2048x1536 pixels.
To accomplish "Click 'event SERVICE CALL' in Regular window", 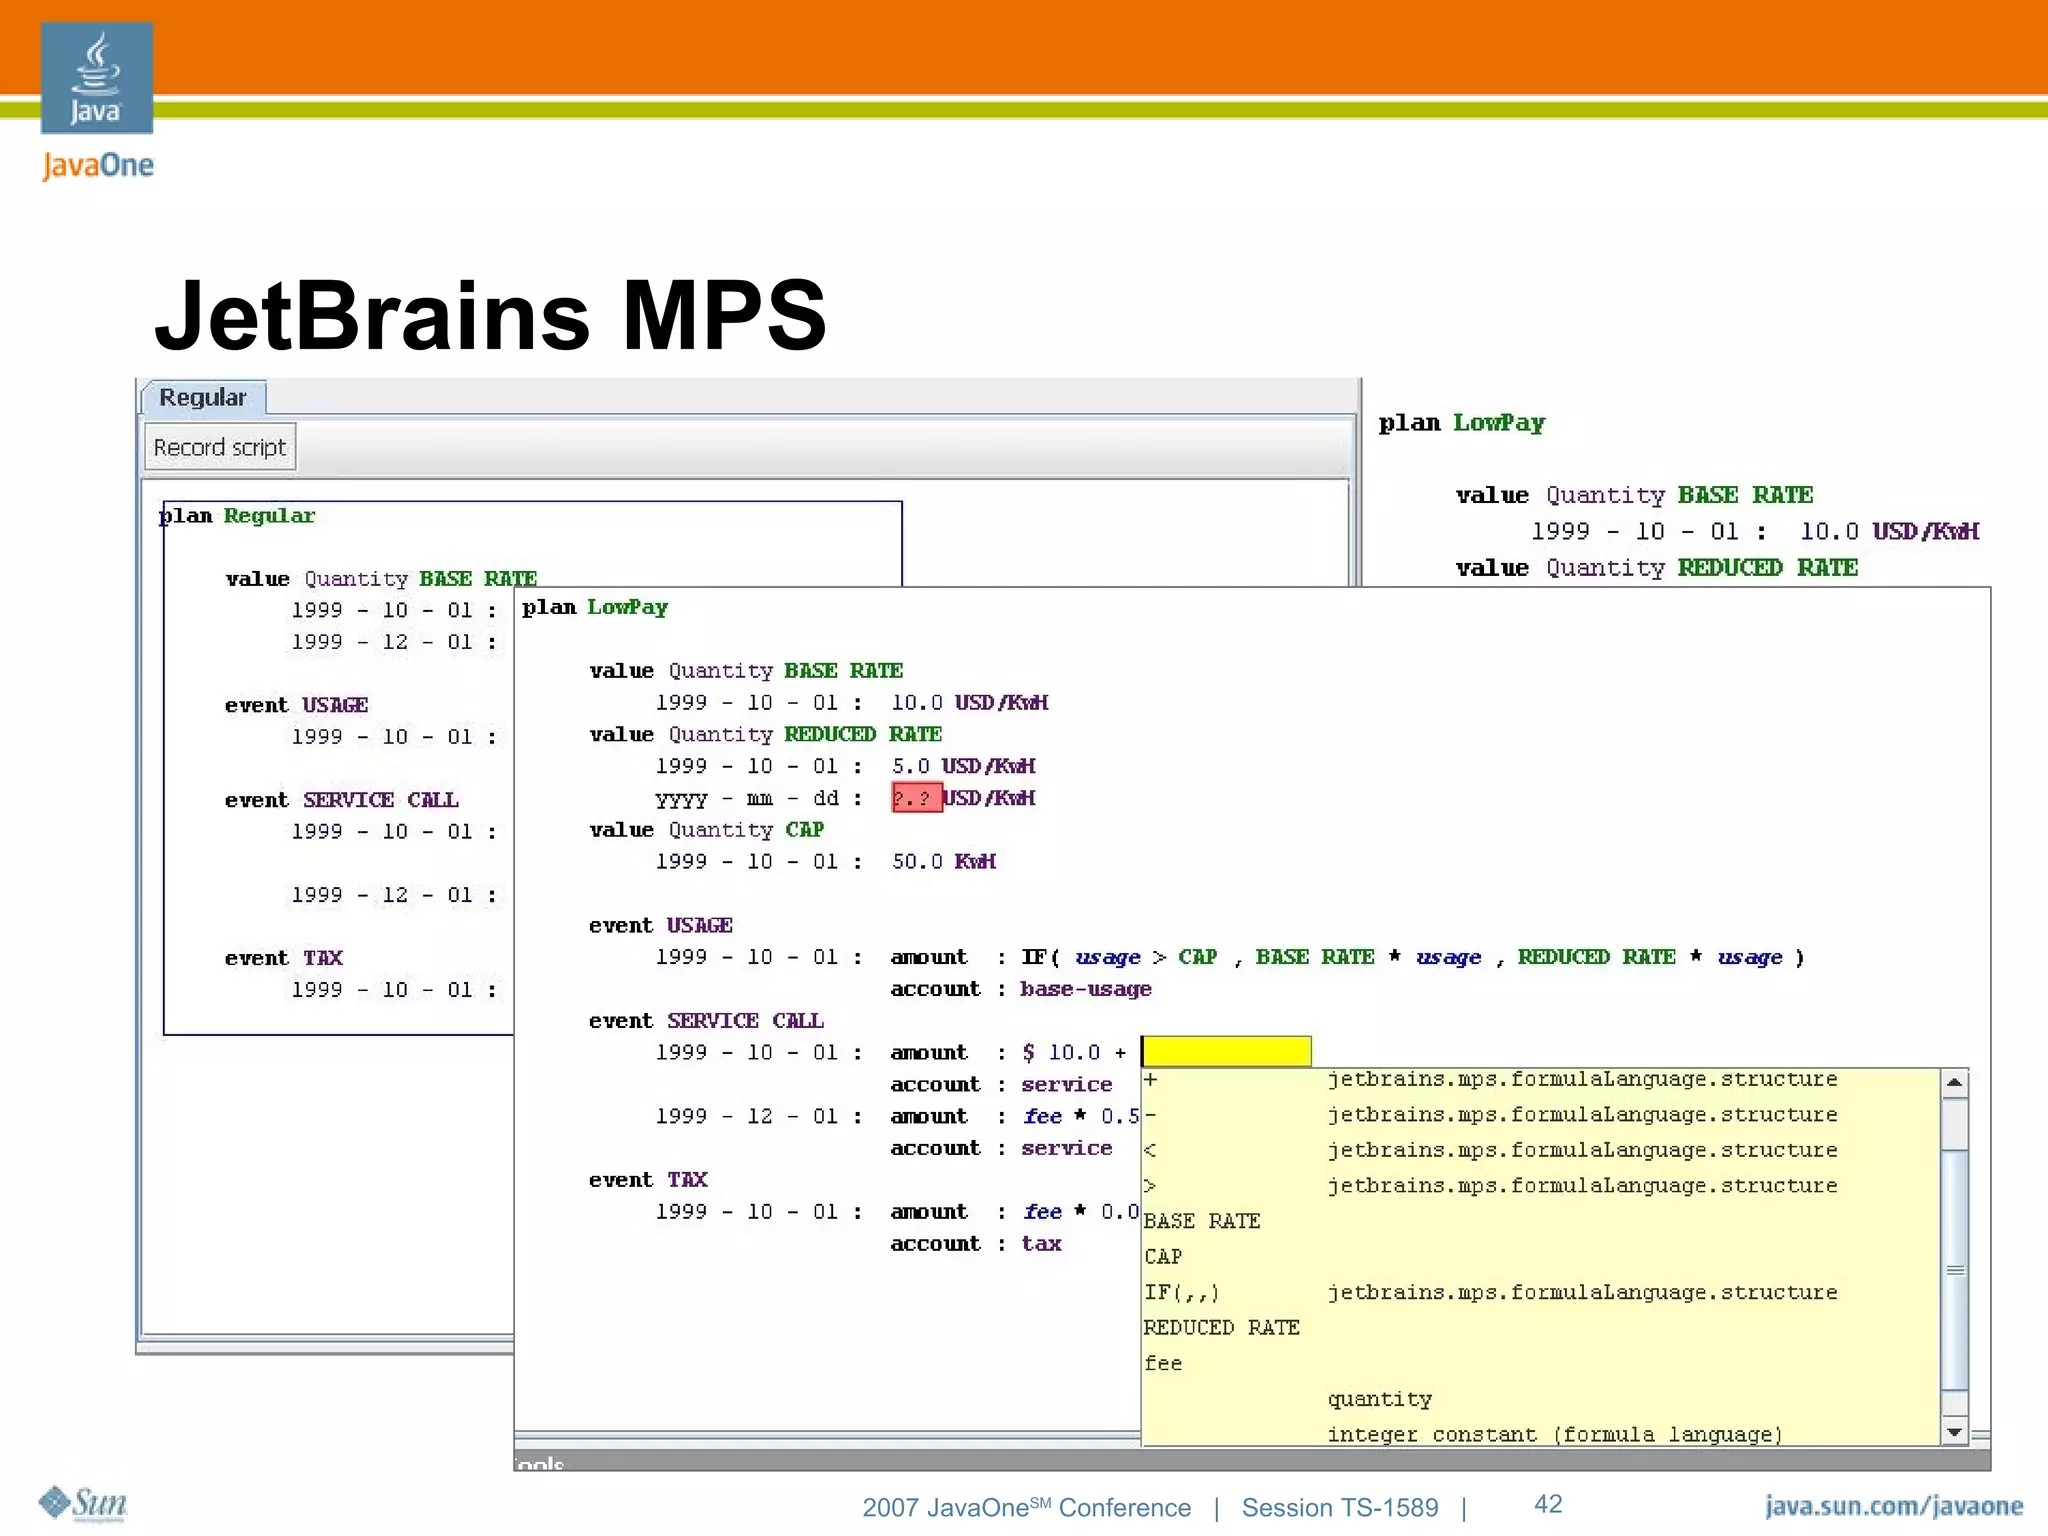I will coord(341,800).
